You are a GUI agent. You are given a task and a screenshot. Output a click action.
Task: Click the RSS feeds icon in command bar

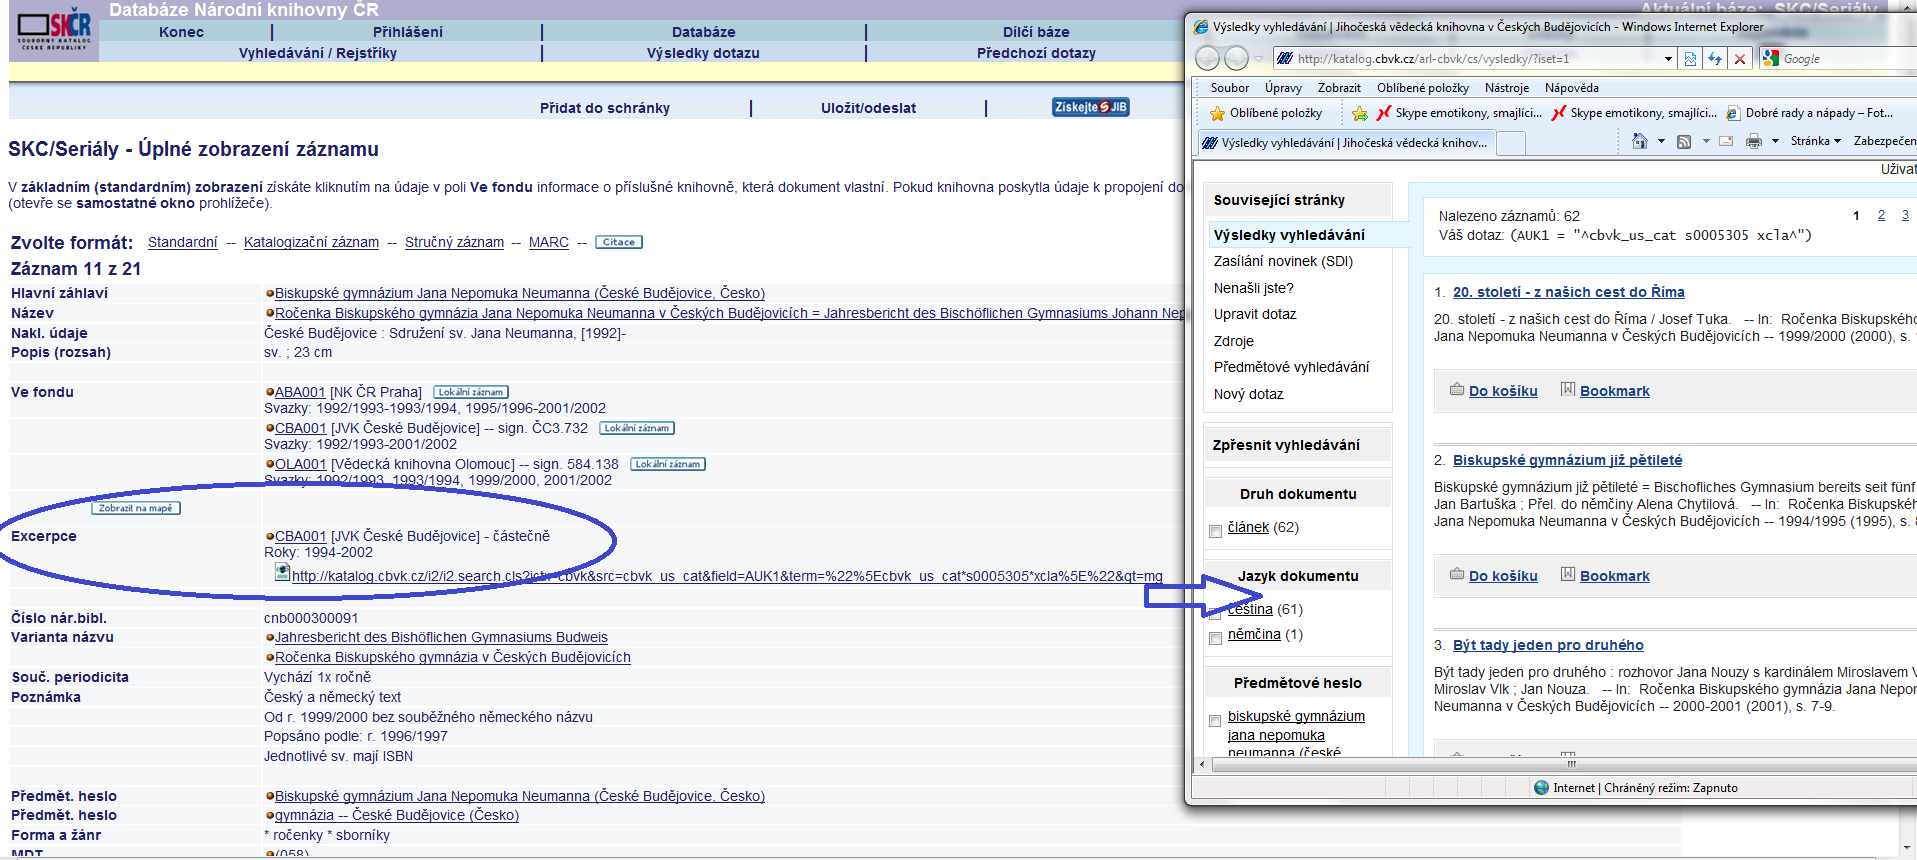(x=1684, y=141)
